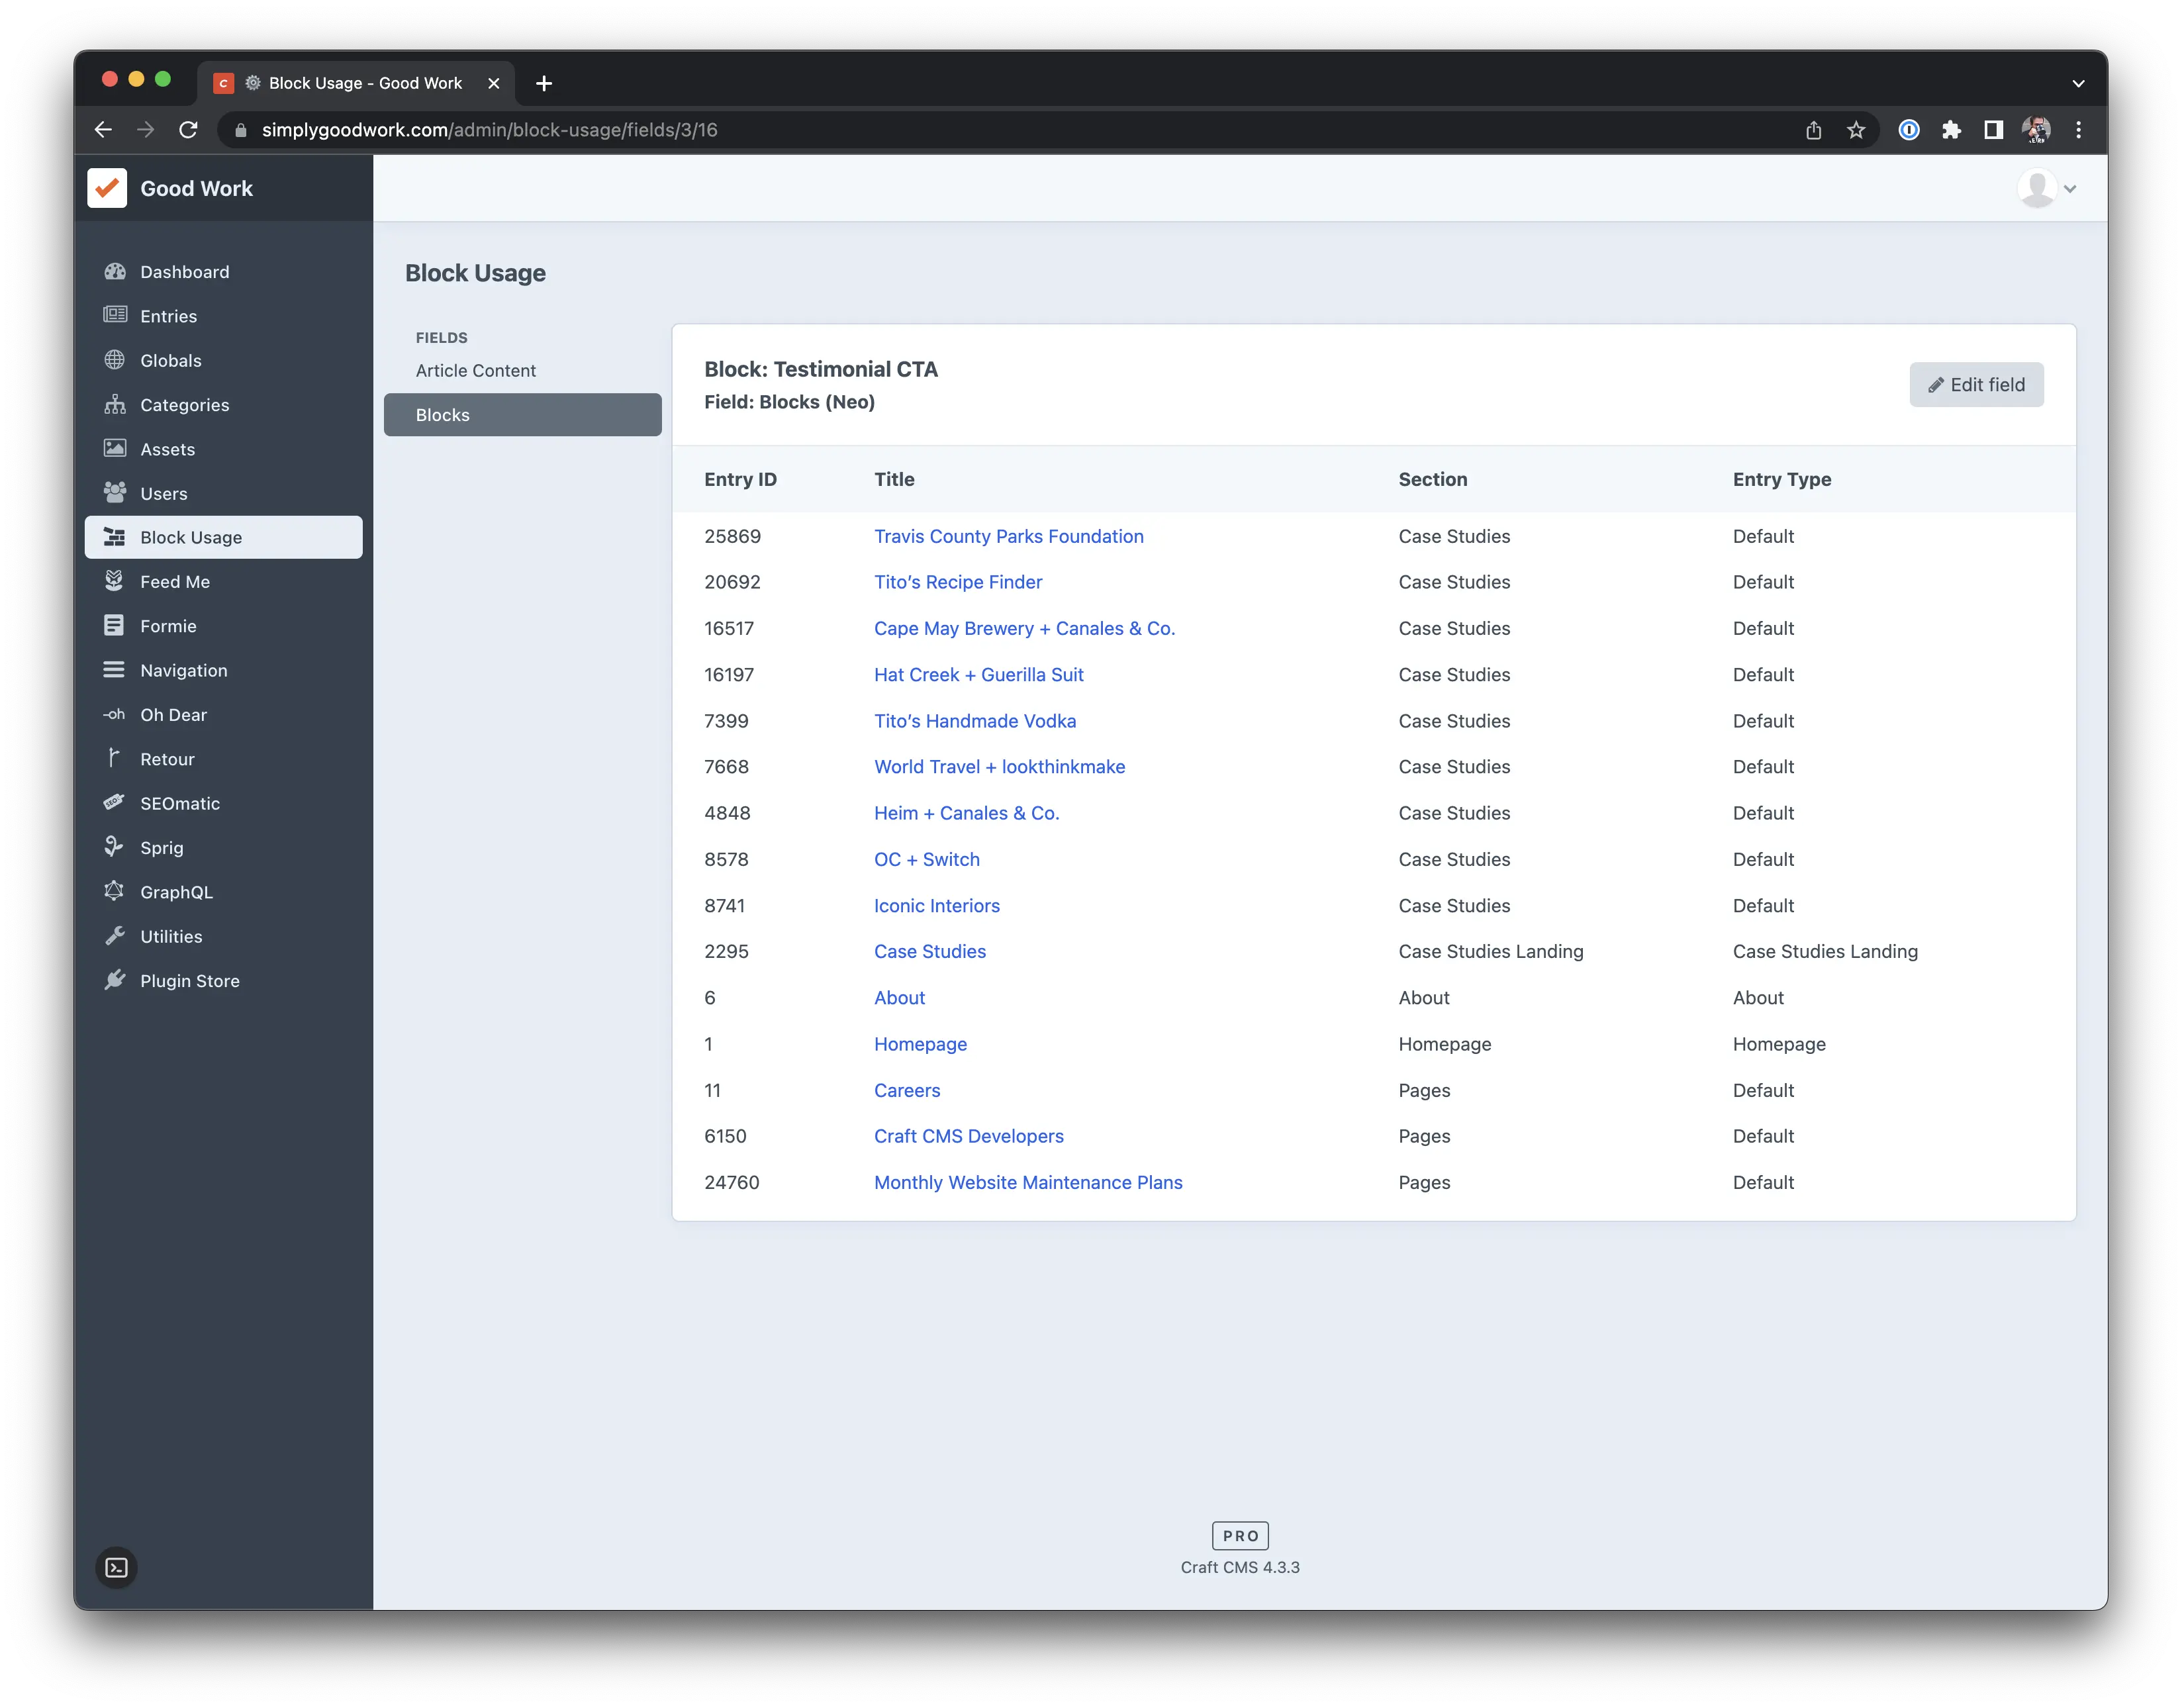Image resolution: width=2182 pixels, height=1708 pixels.
Task: Open the Travis County Parks Foundation entry
Action: coord(1008,536)
